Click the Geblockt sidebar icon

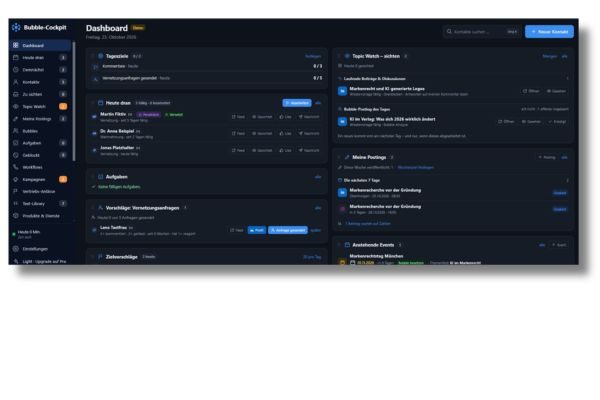pyautogui.click(x=16, y=155)
